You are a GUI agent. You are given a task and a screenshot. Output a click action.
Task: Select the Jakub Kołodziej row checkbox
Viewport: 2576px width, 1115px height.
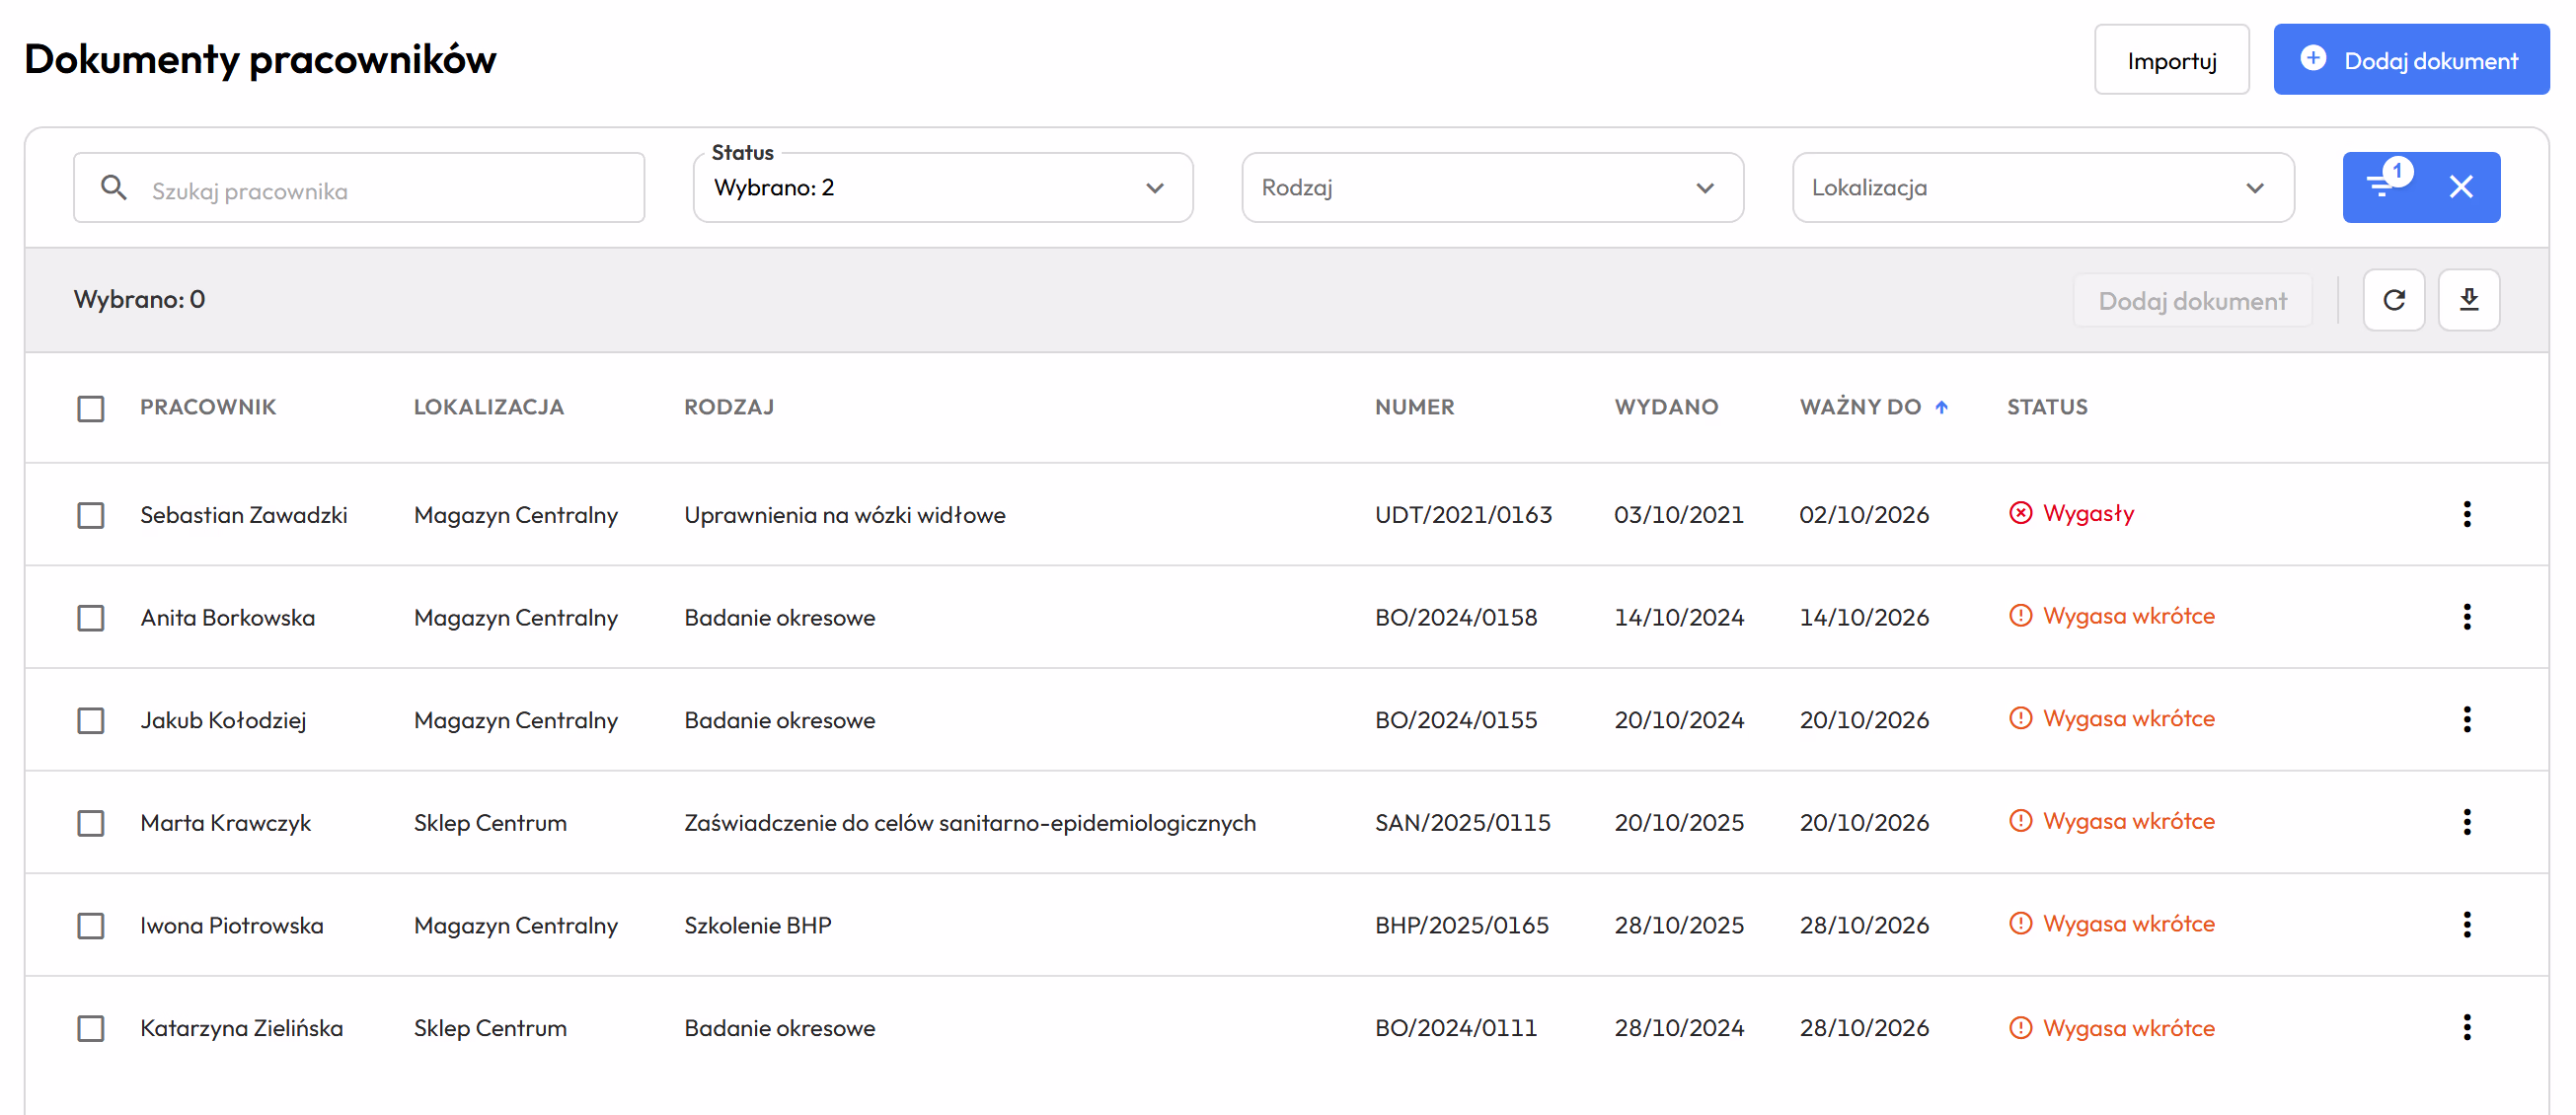(x=91, y=720)
